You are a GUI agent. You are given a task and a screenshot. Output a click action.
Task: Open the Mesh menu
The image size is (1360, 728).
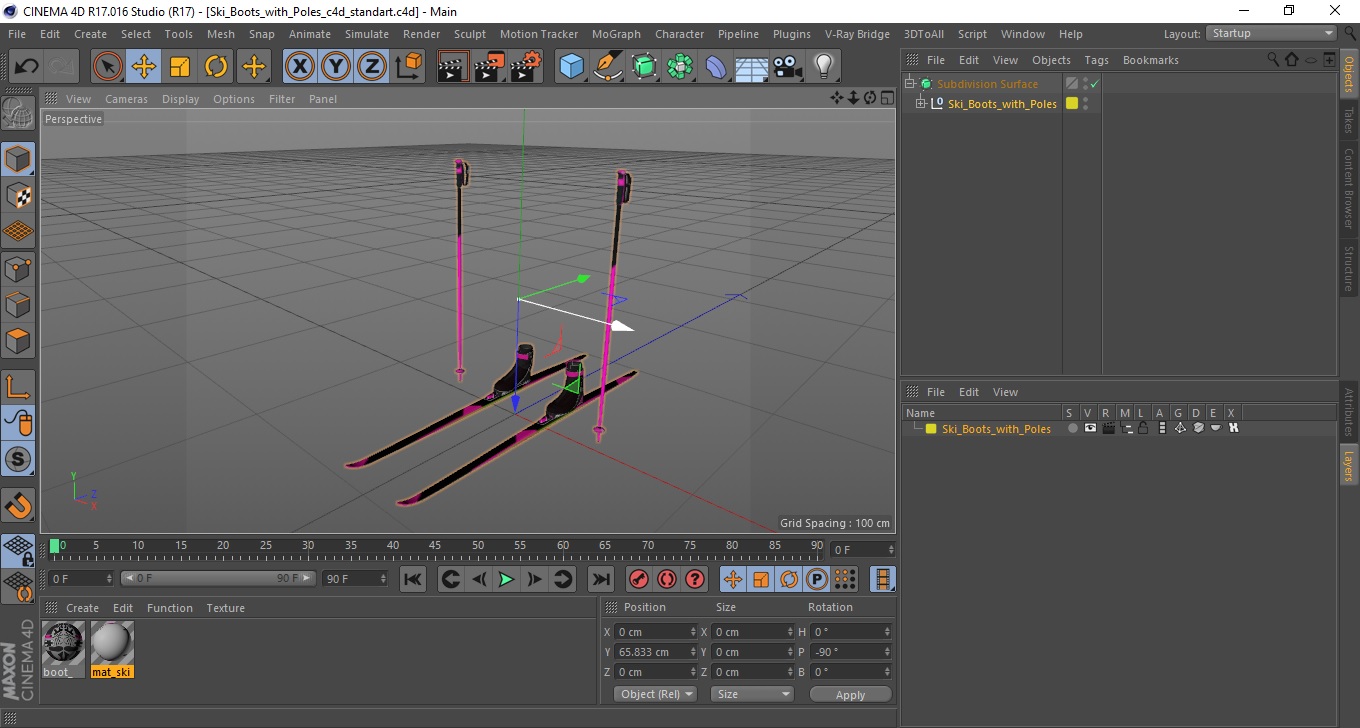[x=220, y=34]
